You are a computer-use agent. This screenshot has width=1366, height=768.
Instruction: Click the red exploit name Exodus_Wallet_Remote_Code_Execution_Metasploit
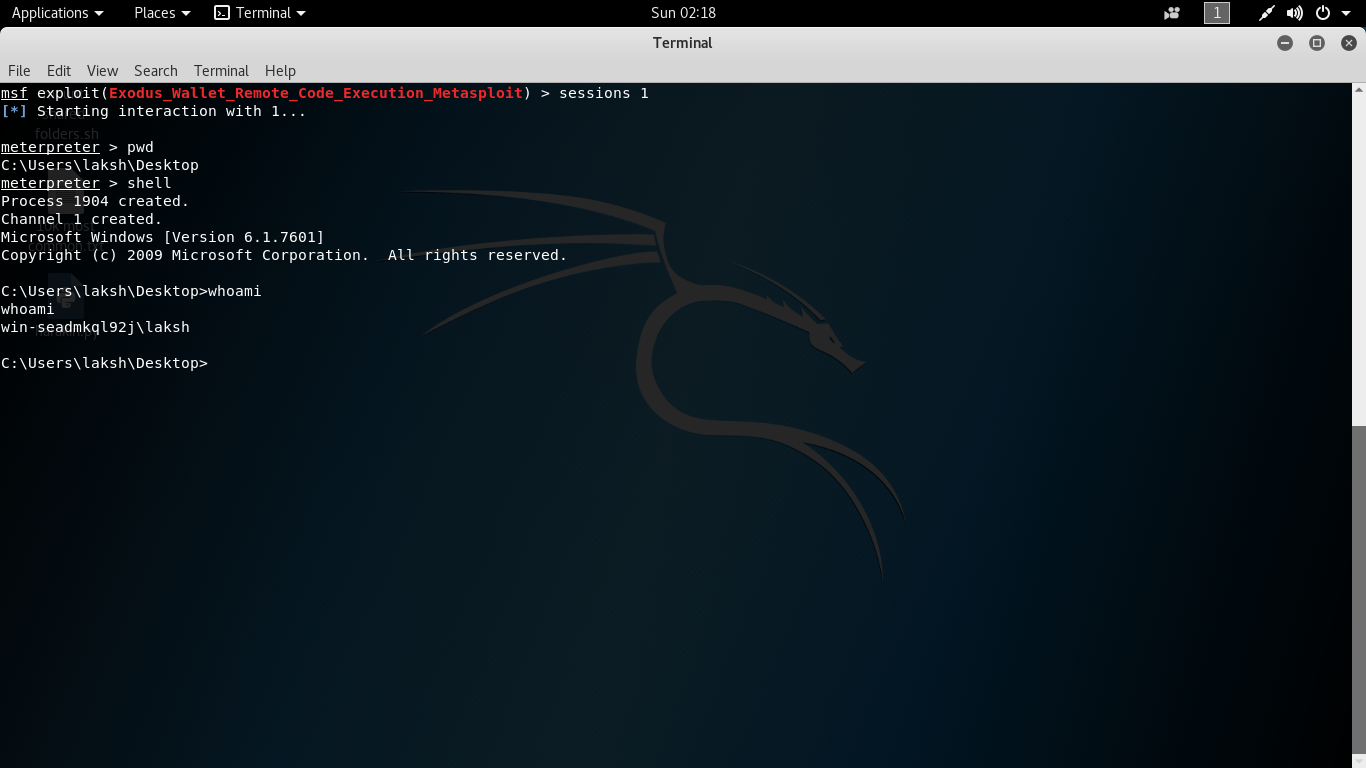click(316, 93)
